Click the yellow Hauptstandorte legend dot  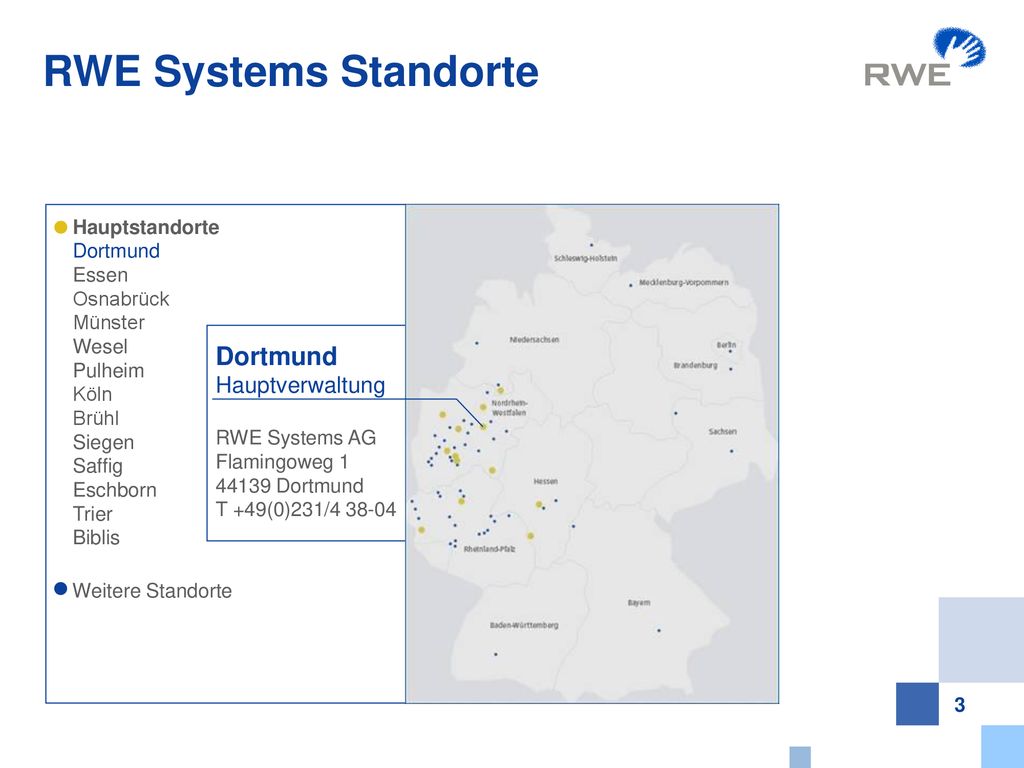[61, 227]
